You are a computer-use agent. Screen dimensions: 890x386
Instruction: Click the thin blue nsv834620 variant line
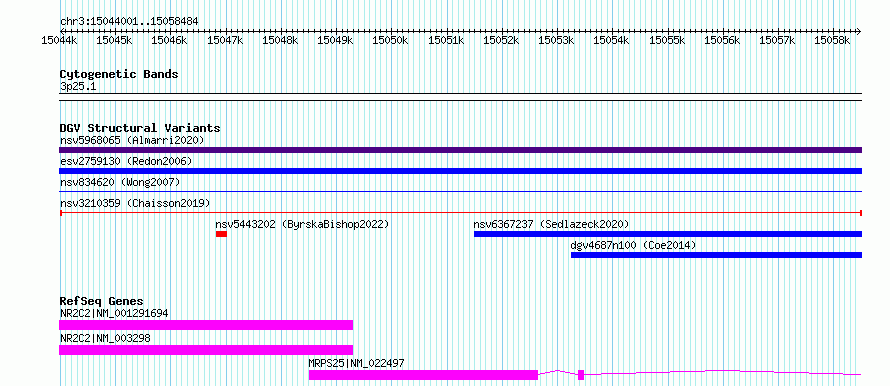(x=460, y=192)
